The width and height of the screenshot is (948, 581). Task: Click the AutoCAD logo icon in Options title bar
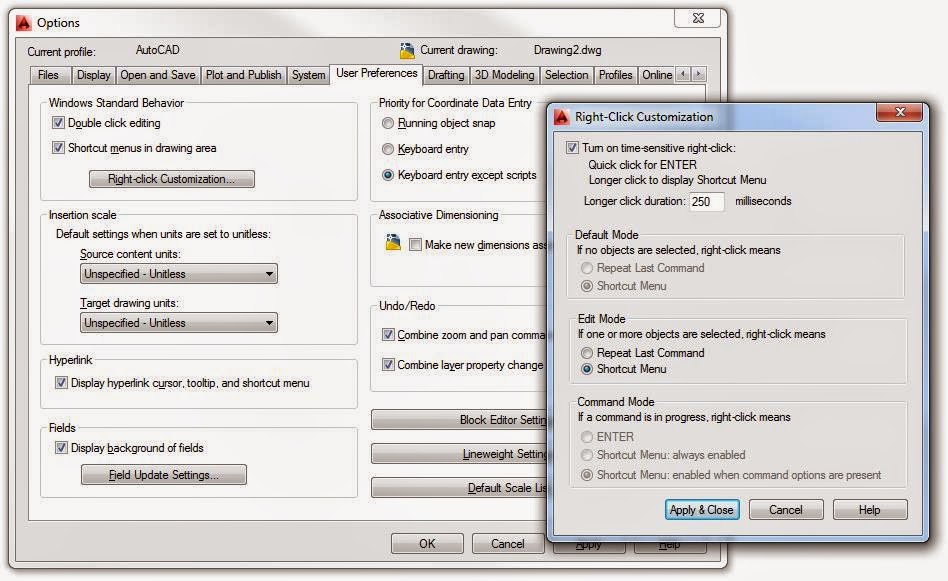coord(24,23)
